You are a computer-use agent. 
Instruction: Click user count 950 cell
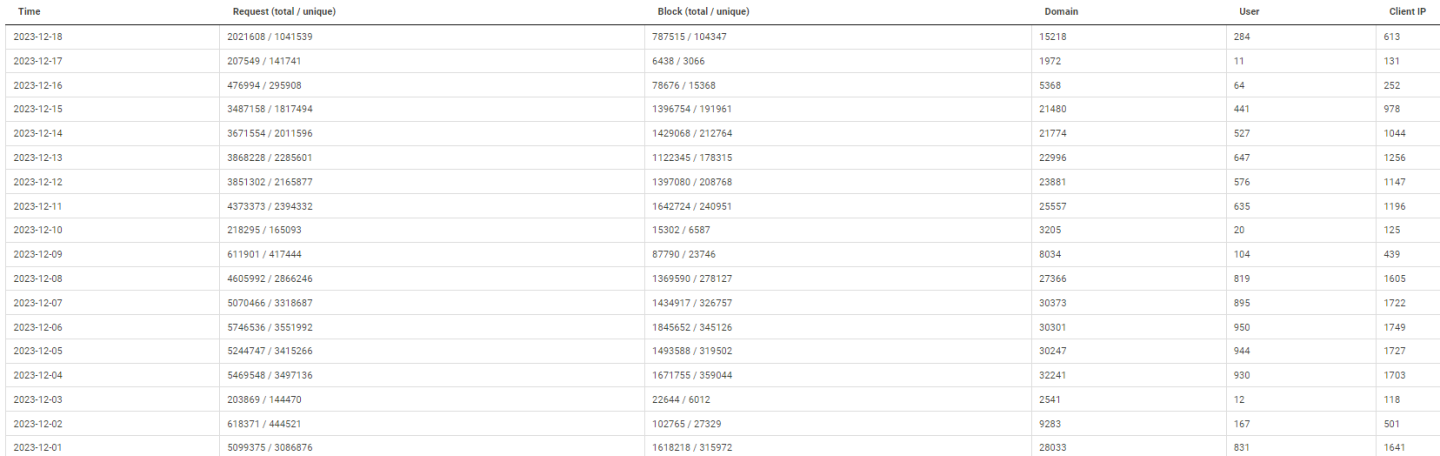point(1243,327)
